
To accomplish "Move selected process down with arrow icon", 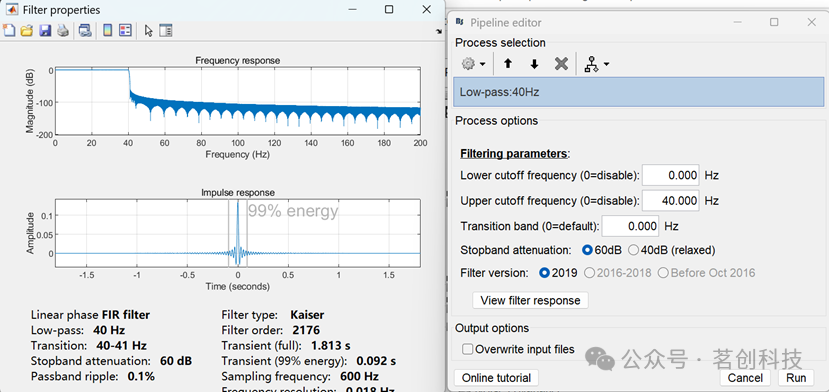I will tap(534, 64).
